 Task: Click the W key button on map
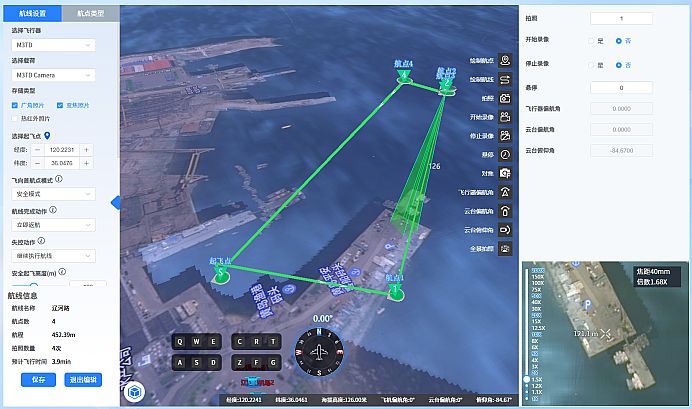[196, 341]
